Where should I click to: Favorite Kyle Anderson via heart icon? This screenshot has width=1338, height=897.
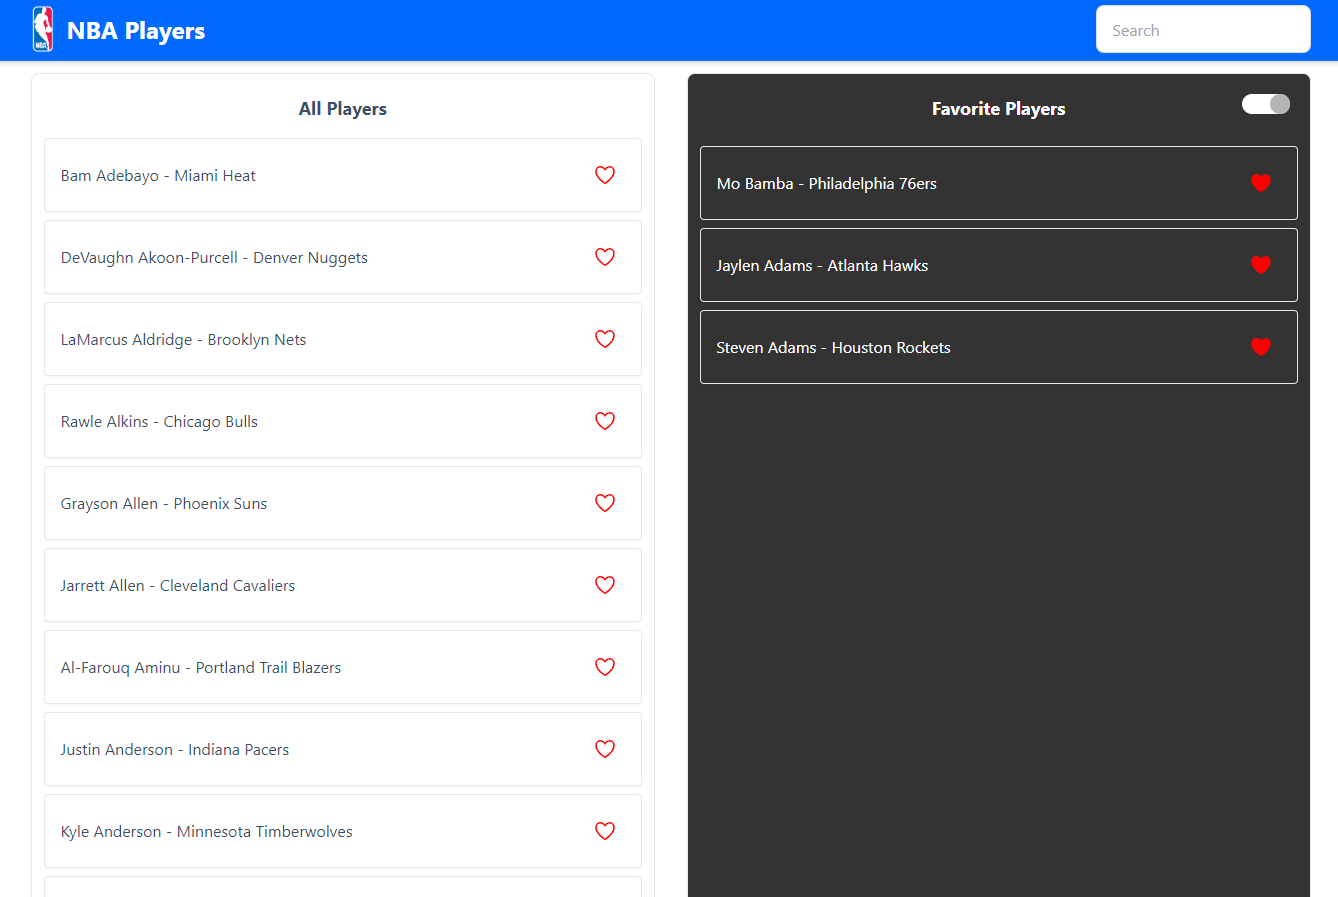tap(605, 831)
